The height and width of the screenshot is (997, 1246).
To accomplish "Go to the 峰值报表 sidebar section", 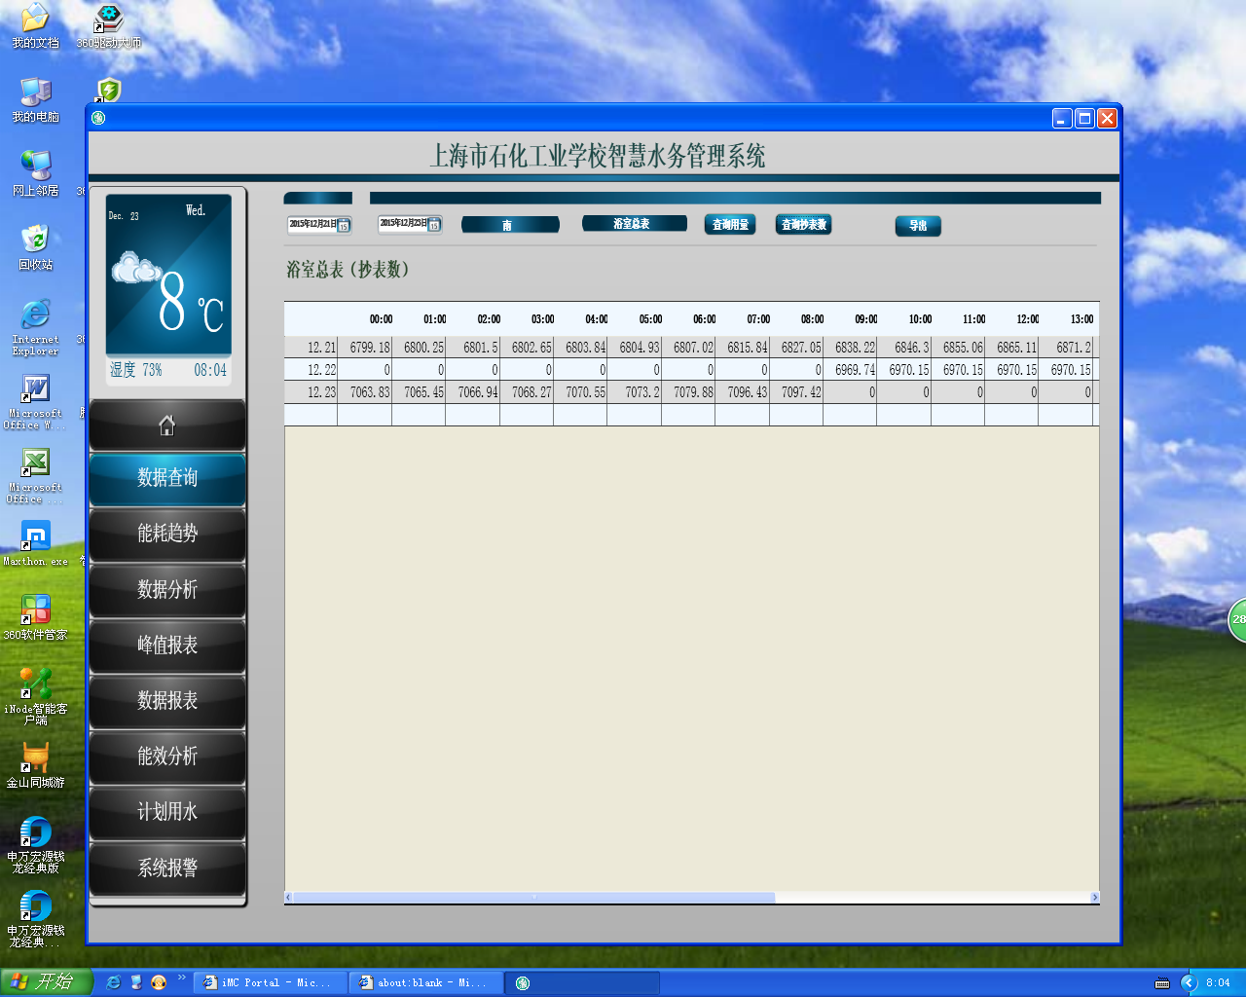I will [167, 646].
